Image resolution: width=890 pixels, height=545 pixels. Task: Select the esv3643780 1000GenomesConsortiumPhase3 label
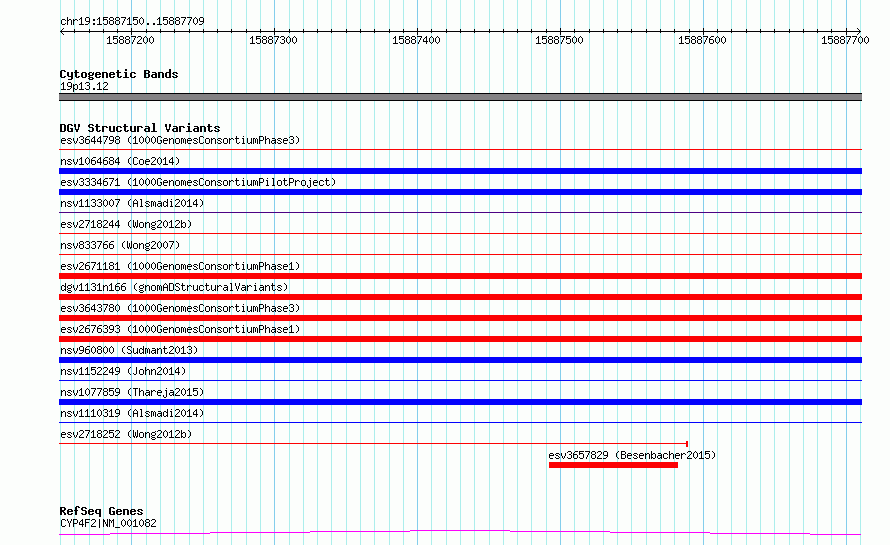(x=180, y=308)
